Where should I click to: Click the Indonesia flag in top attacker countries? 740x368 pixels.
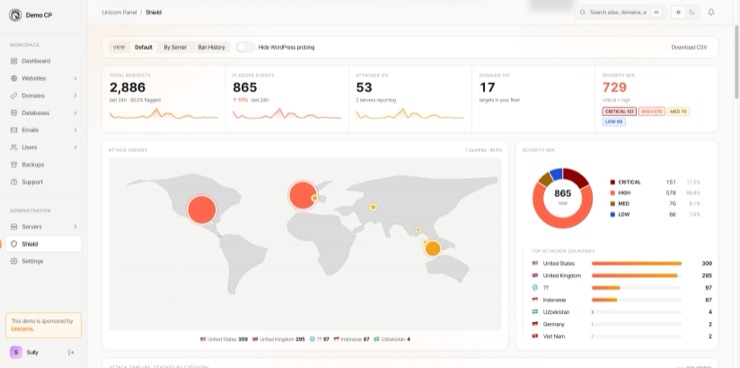(535, 300)
